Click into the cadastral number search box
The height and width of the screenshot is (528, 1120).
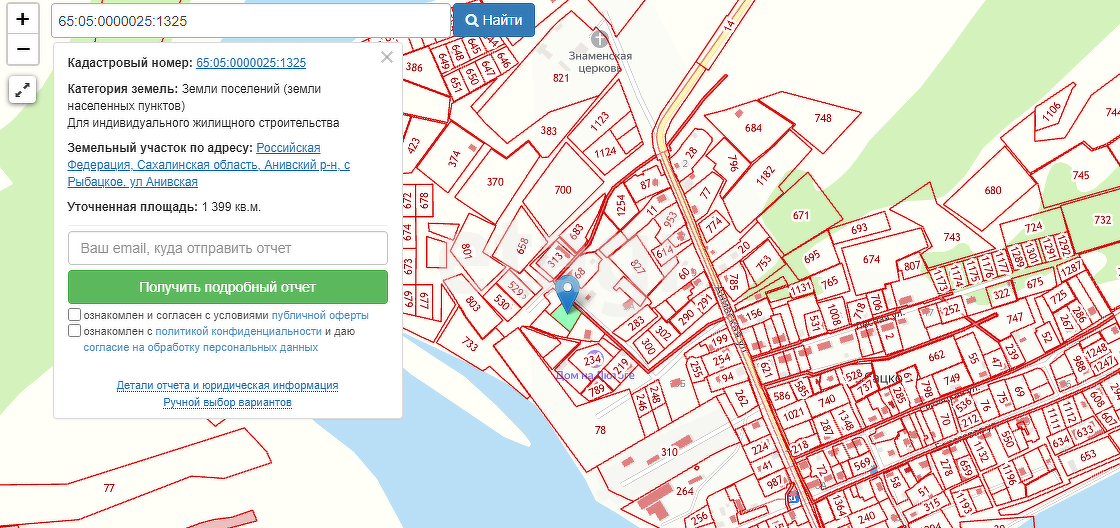click(250, 20)
